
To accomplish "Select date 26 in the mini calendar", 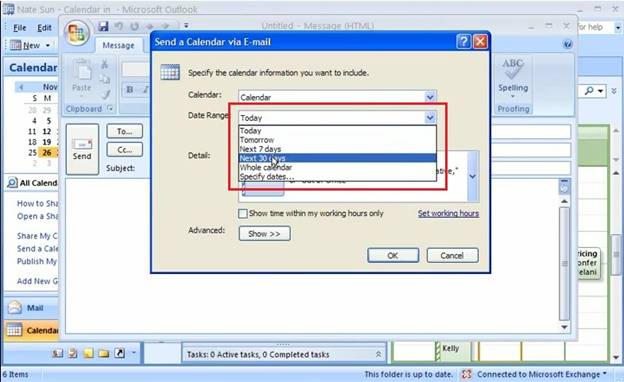I will pos(47,152).
